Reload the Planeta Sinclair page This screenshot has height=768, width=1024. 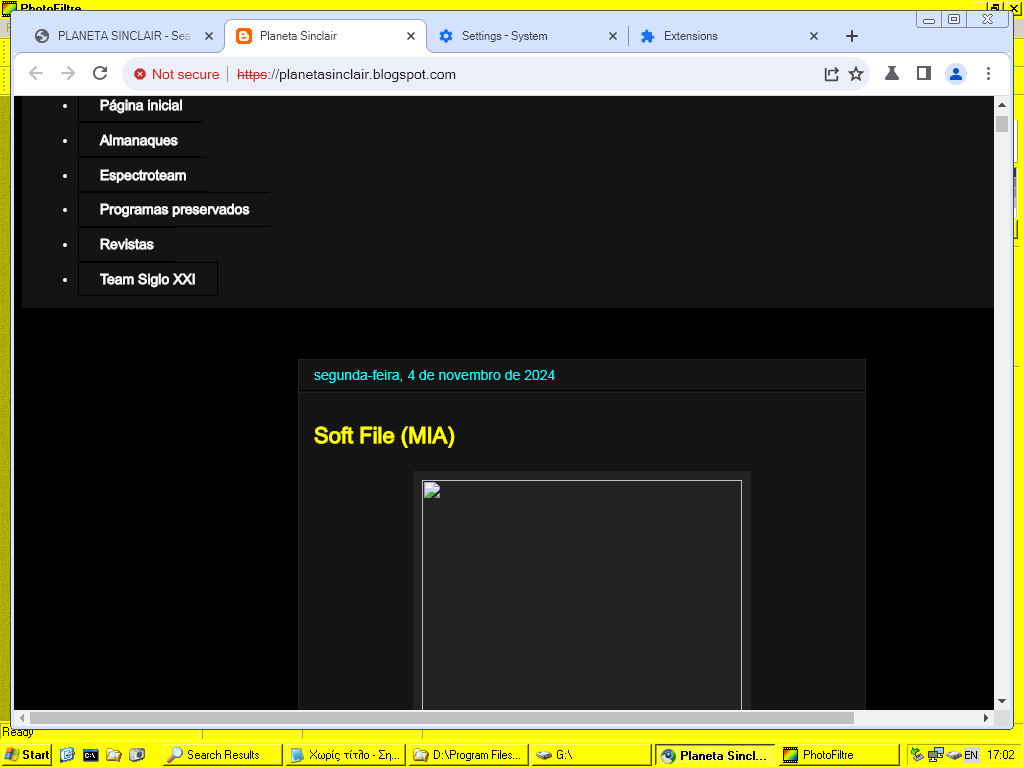pyautogui.click(x=100, y=74)
